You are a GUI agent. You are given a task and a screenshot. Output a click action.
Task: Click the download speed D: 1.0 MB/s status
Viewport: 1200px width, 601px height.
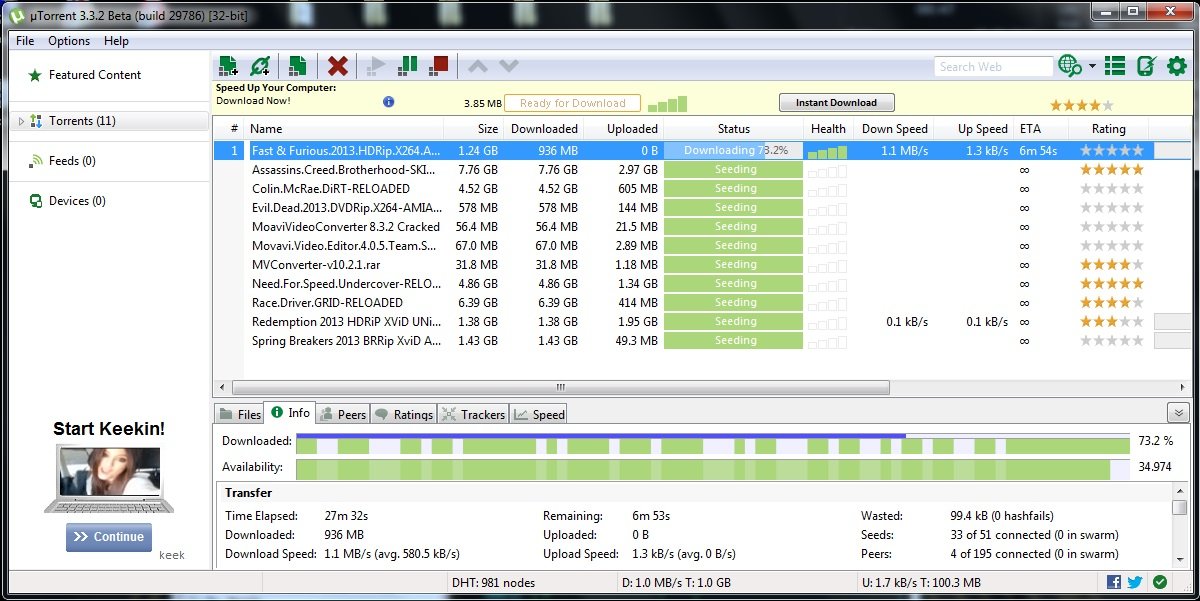point(676,582)
